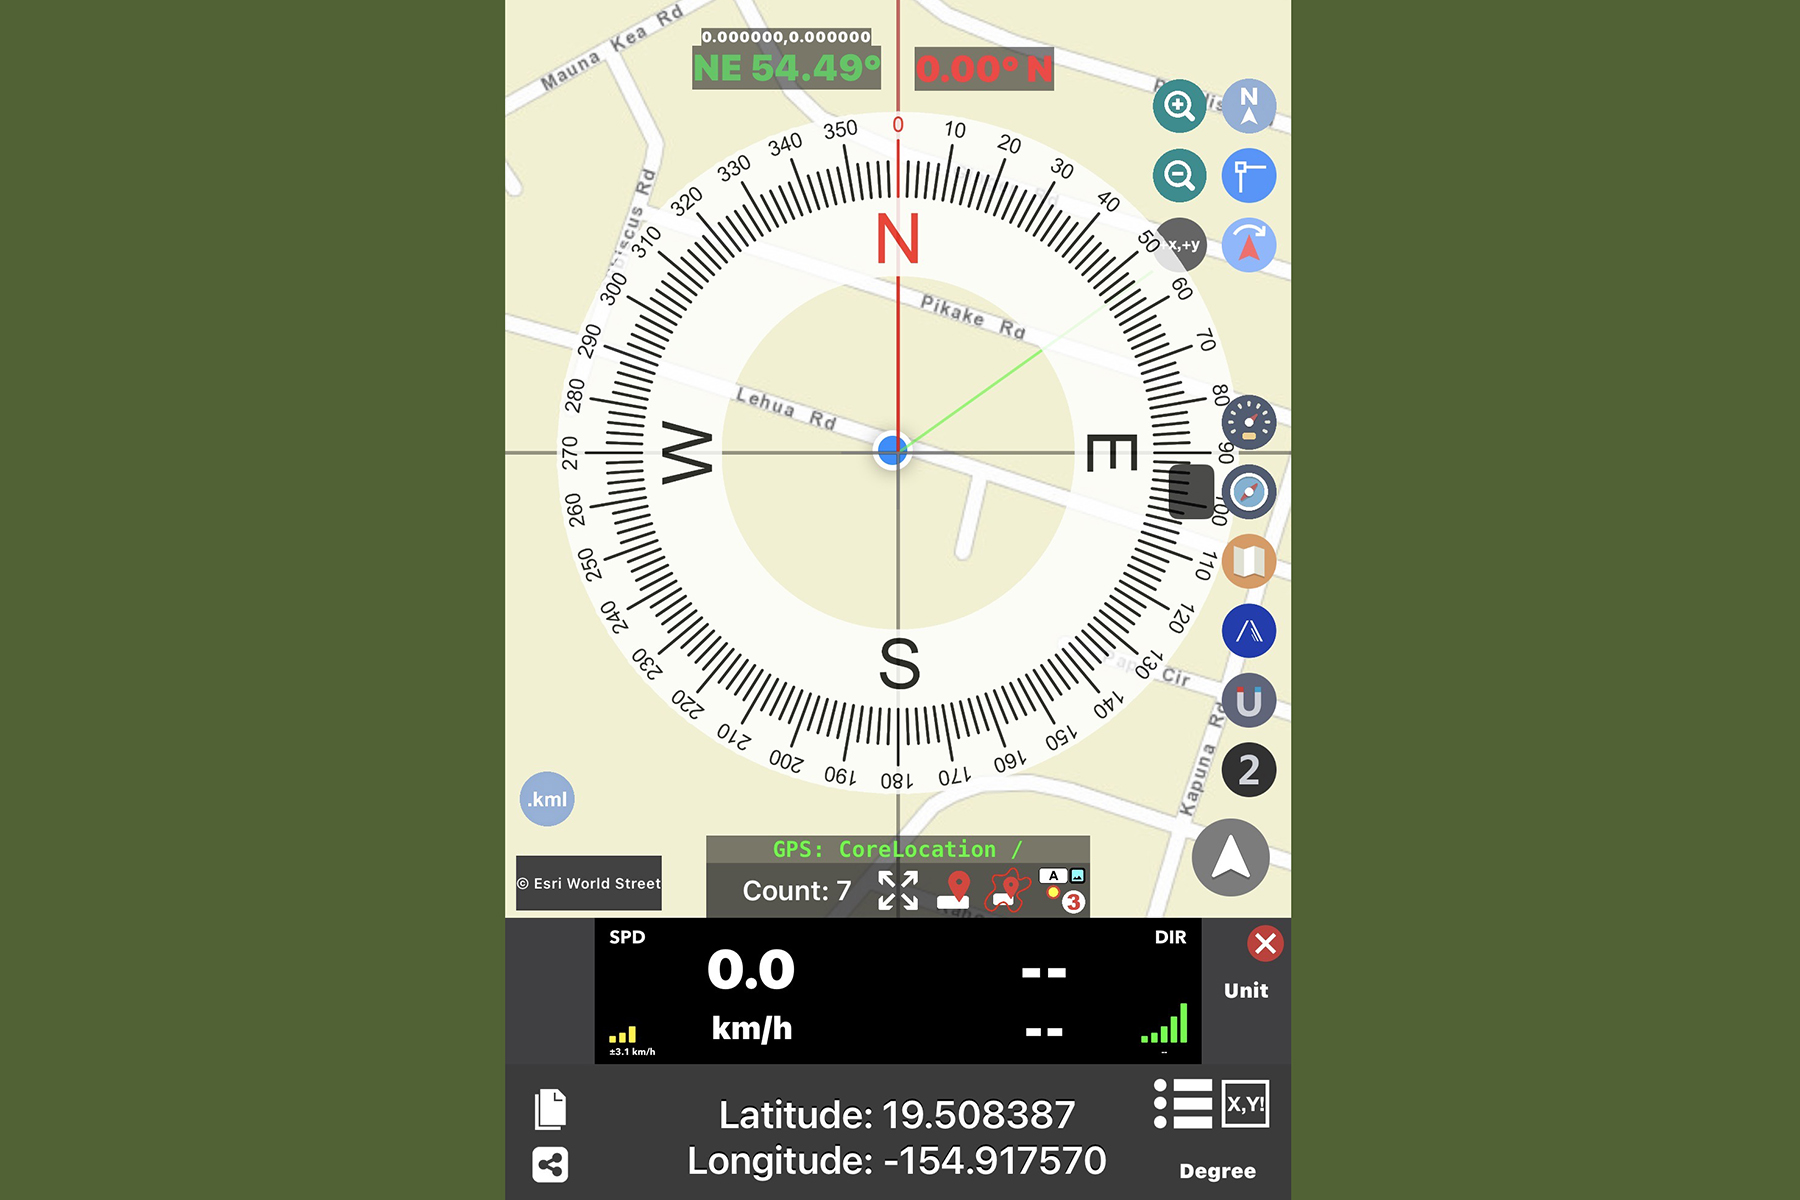Tap the km/h unit text
The height and width of the screenshot is (1200, 1800).
click(752, 1028)
